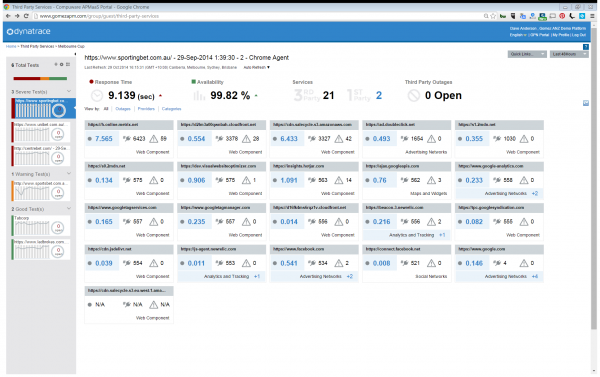Collapse the Good Test(s) section
The width and height of the screenshot is (600, 377).
(69, 209)
